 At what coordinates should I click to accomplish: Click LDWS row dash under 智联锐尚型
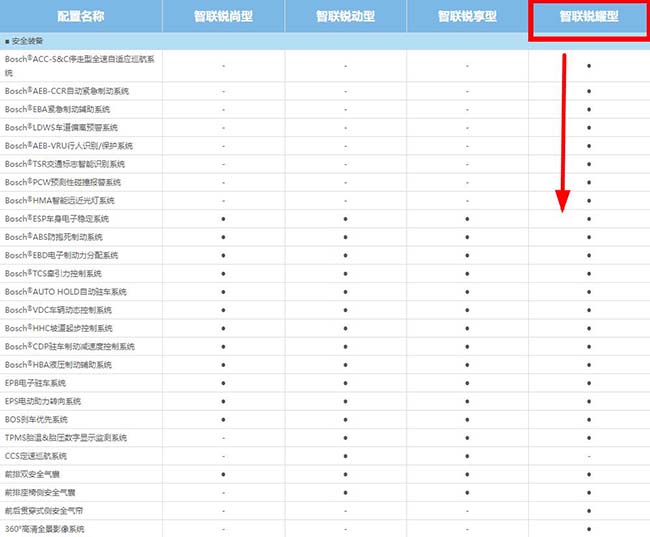[x=223, y=128]
